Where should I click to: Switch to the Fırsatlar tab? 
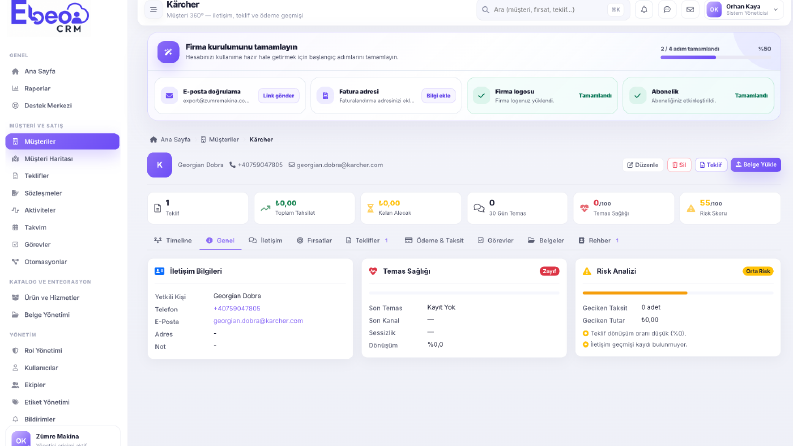coord(314,241)
